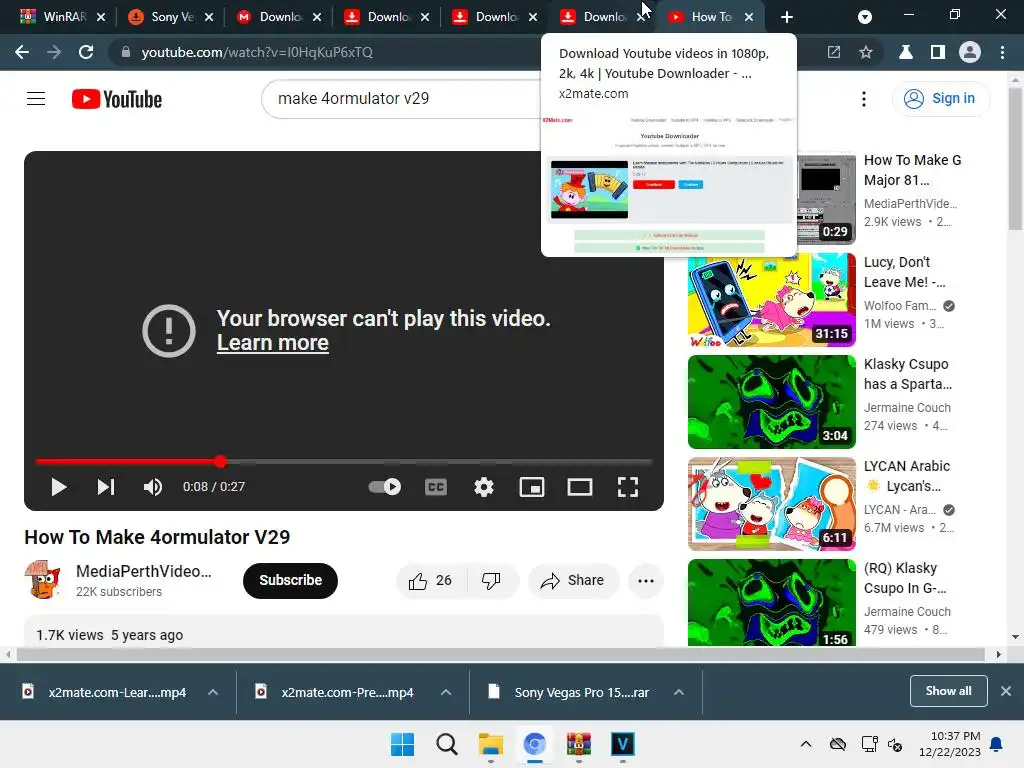This screenshot has width=1024, height=768.
Task: Open File Explorer from the taskbar
Action: tap(490, 744)
